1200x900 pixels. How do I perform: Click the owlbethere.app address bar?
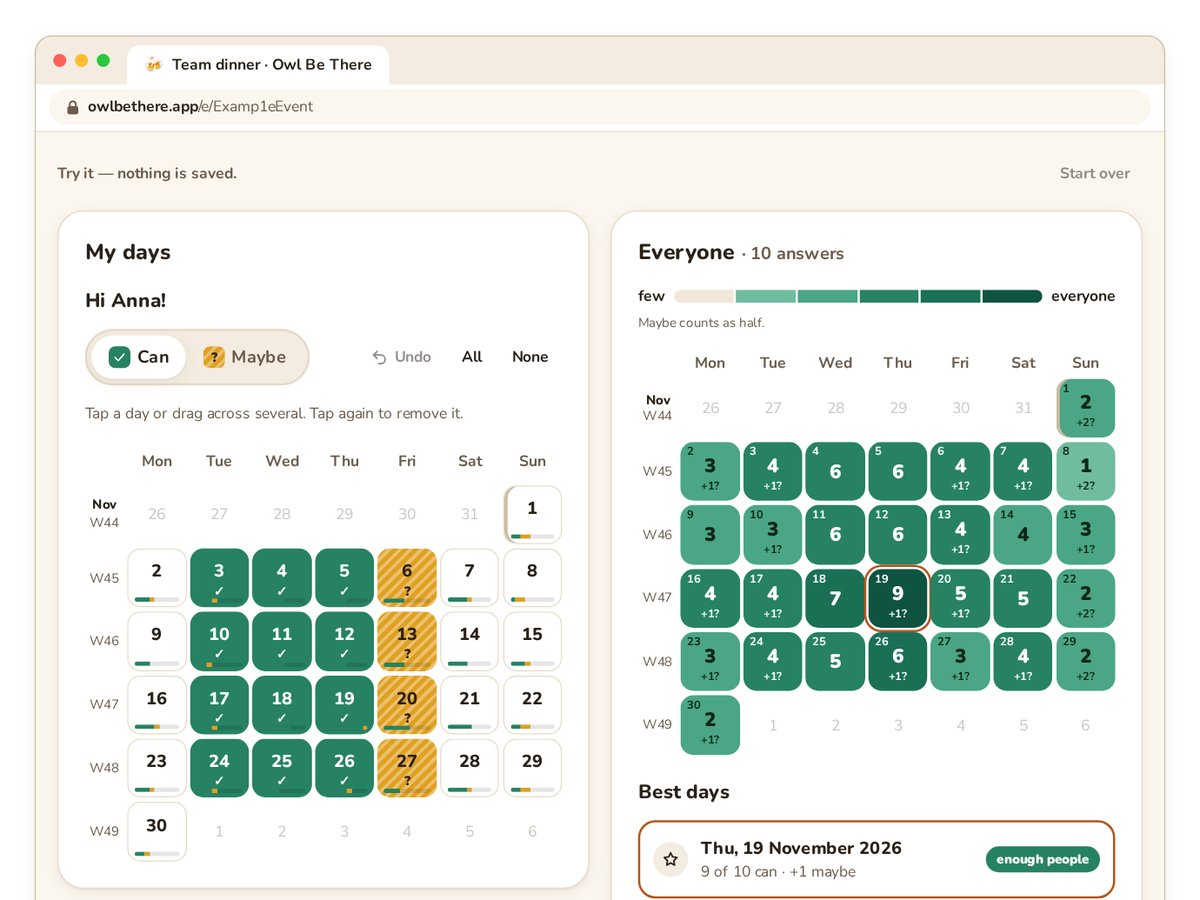[600, 107]
